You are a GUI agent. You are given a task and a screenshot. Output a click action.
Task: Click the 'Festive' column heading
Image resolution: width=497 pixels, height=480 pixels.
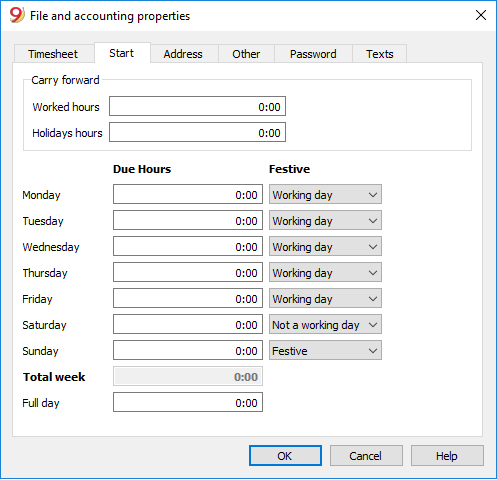[x=289, y=169]
